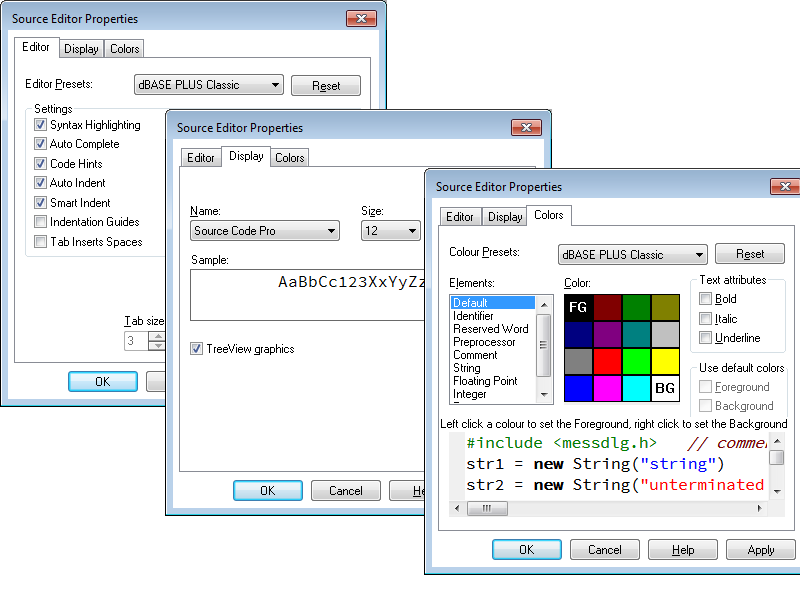The height and width of the screenshot is (600, 800).
Task: Click Apply in the Colors window
Action: (x=761, y=549)
